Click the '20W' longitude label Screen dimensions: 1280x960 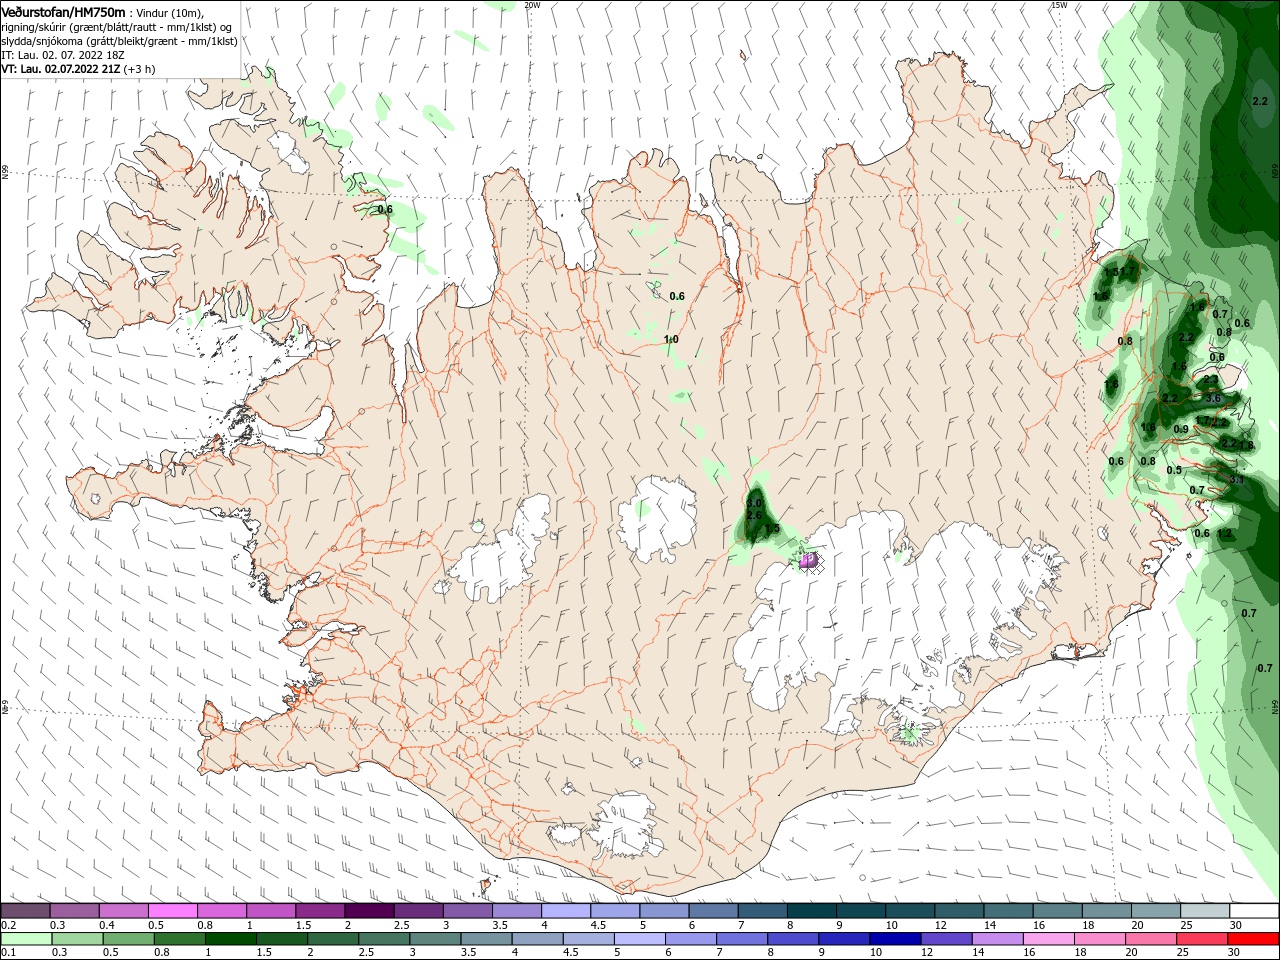[532, 5]
